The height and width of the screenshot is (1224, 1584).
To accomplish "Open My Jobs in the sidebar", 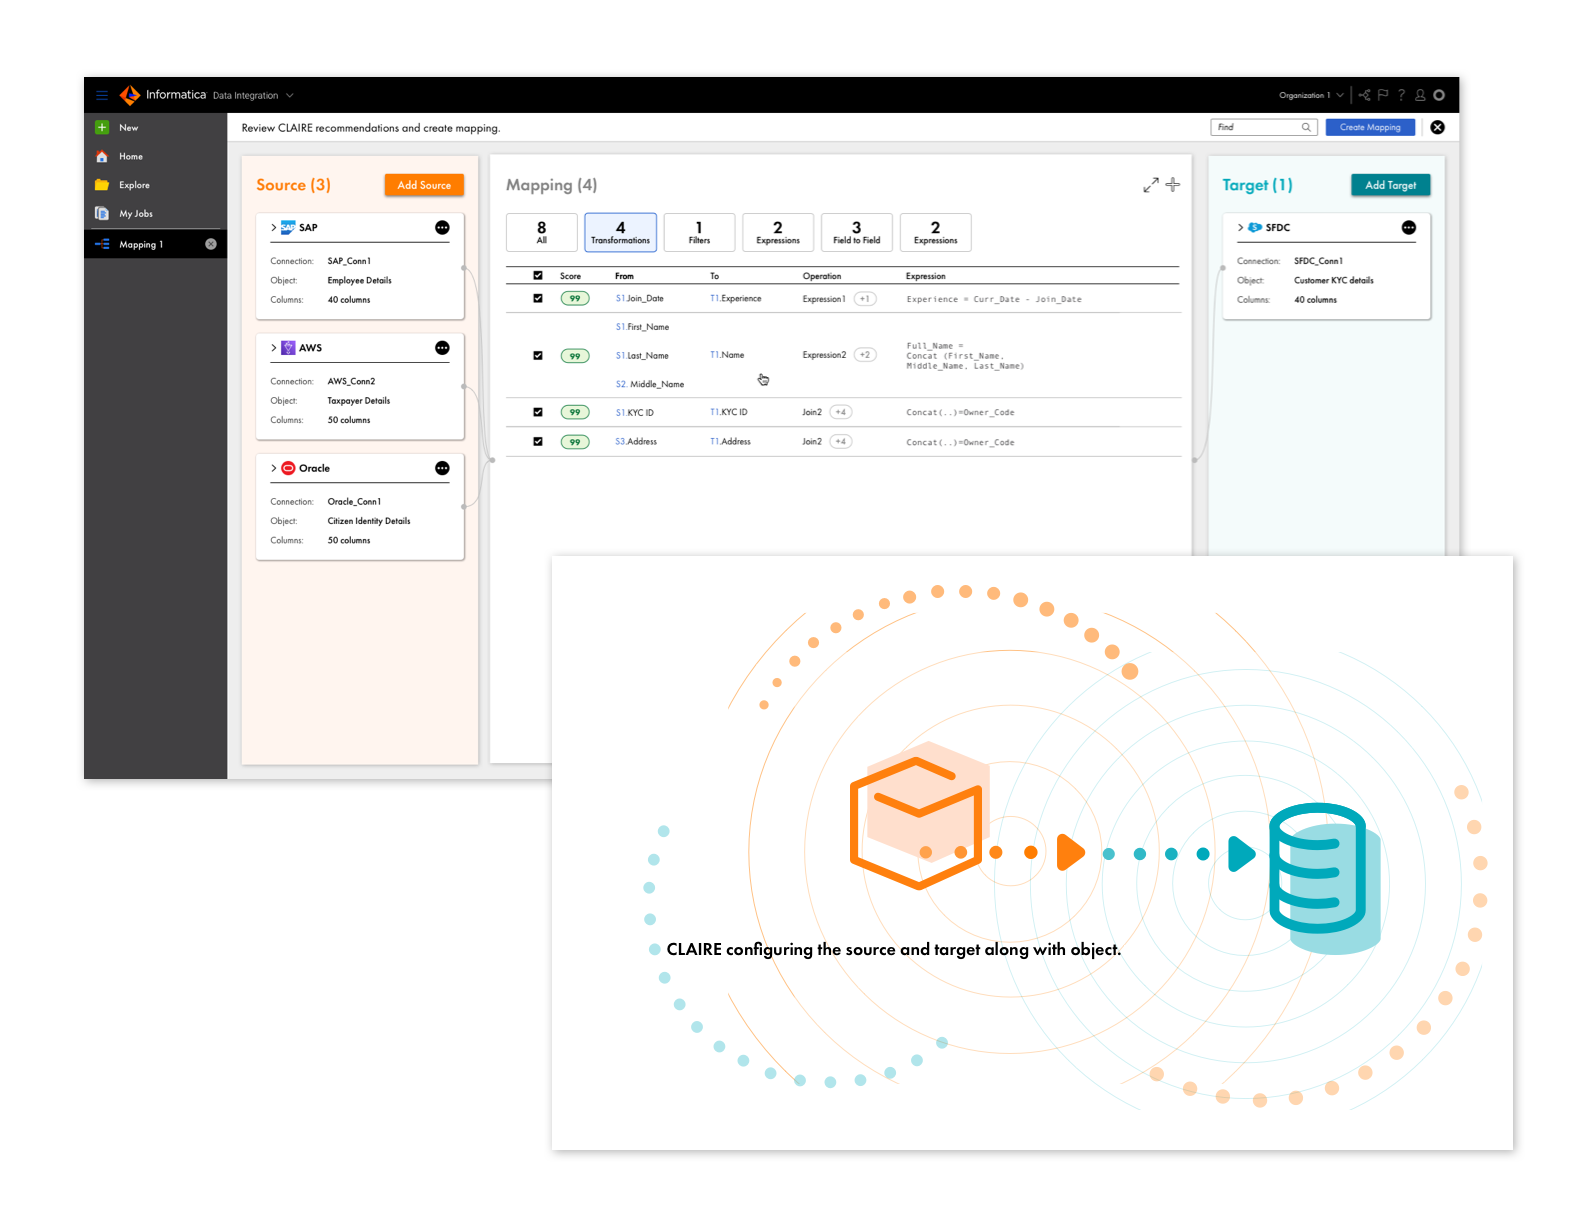I will coord(136,214).
